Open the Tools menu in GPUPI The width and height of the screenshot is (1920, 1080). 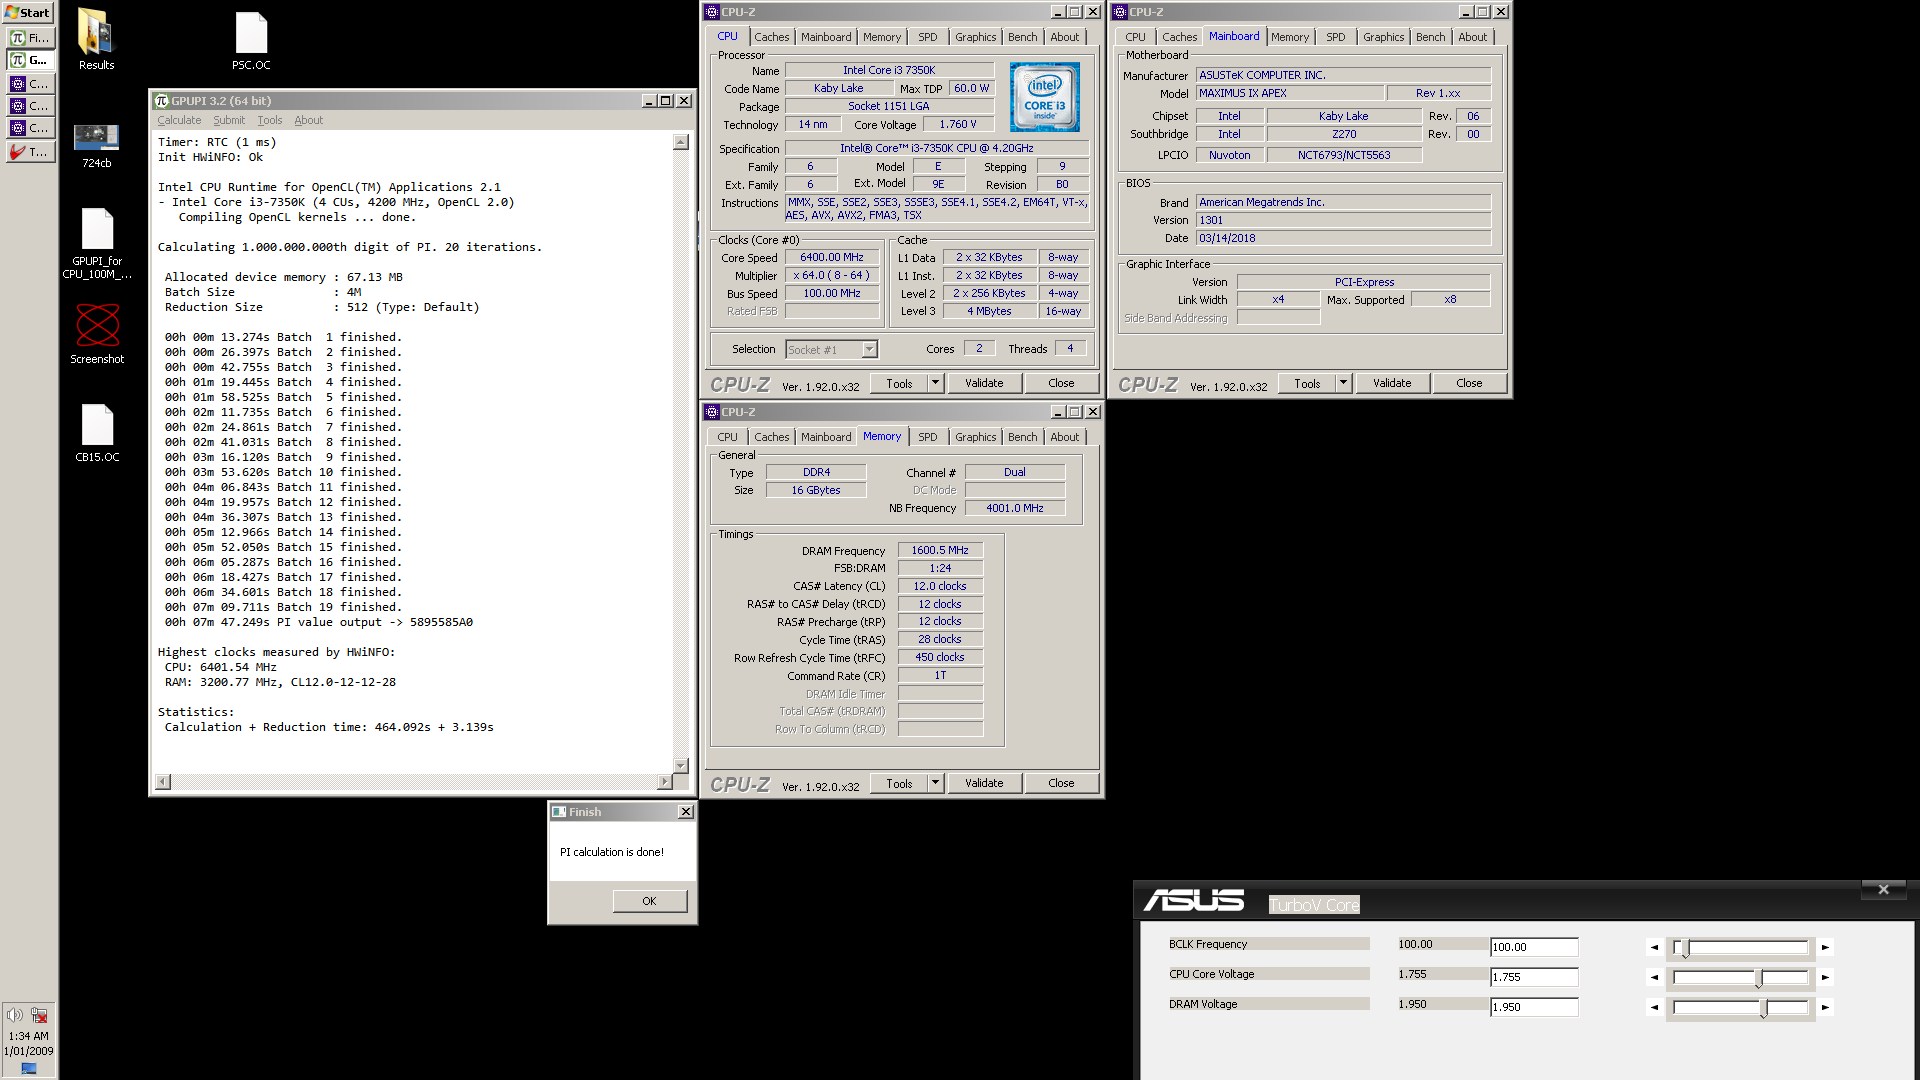point(270,120)
